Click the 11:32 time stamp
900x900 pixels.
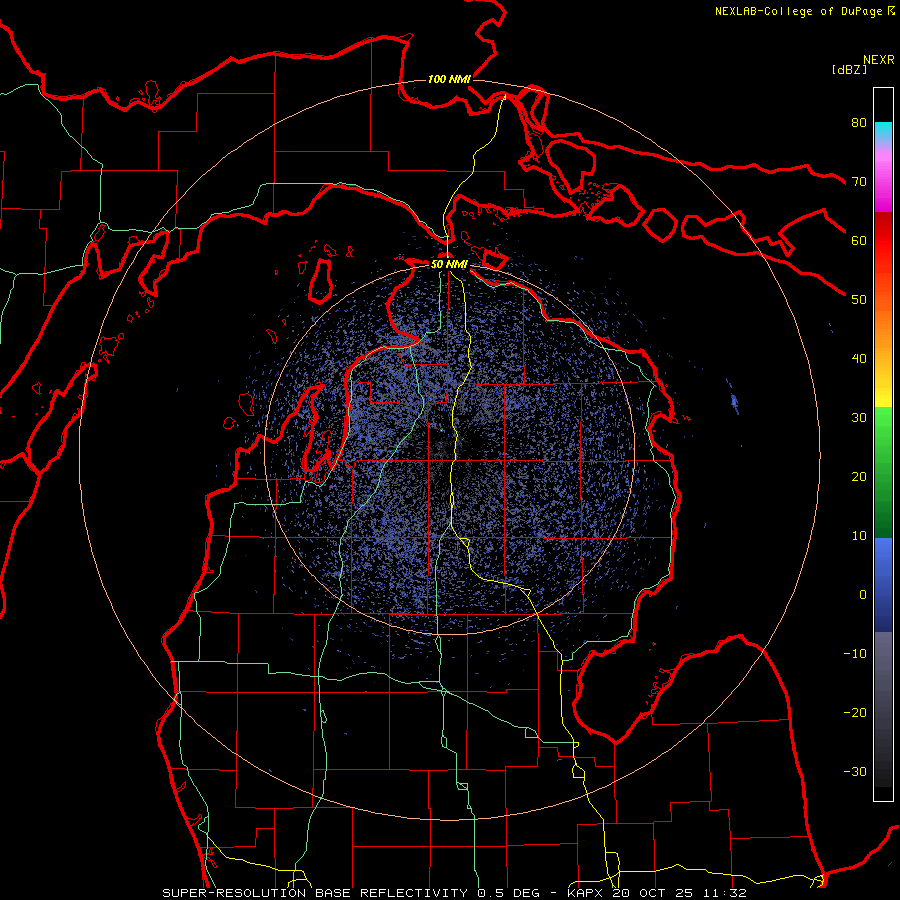(x=724, y=893)
